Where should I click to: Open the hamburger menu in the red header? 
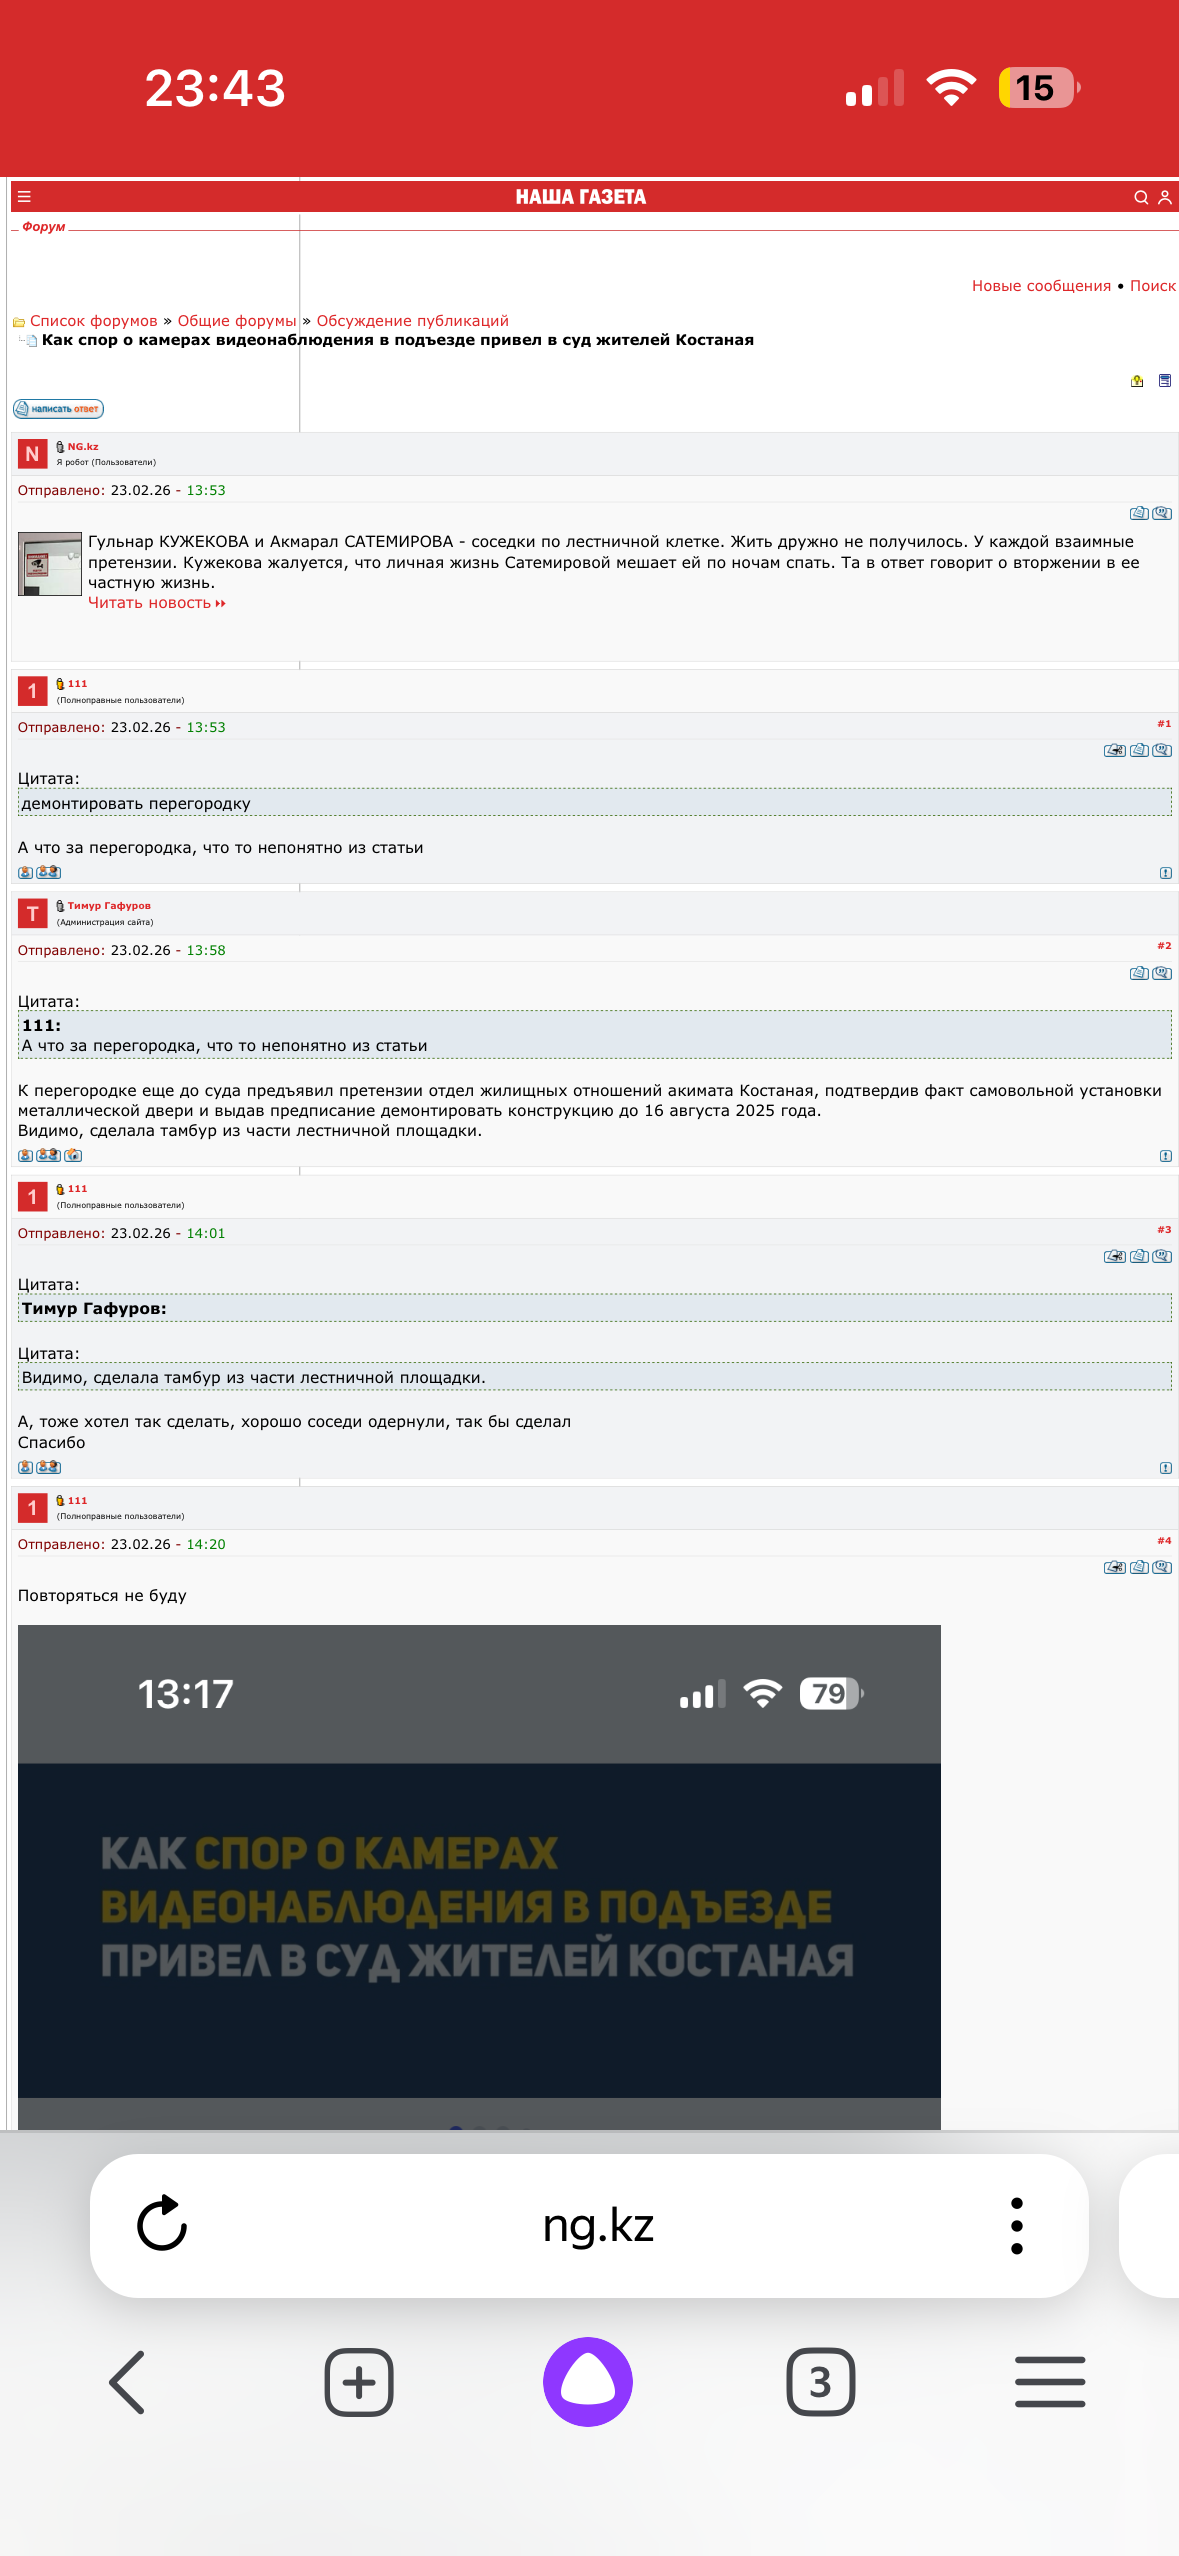click(24, 197)
